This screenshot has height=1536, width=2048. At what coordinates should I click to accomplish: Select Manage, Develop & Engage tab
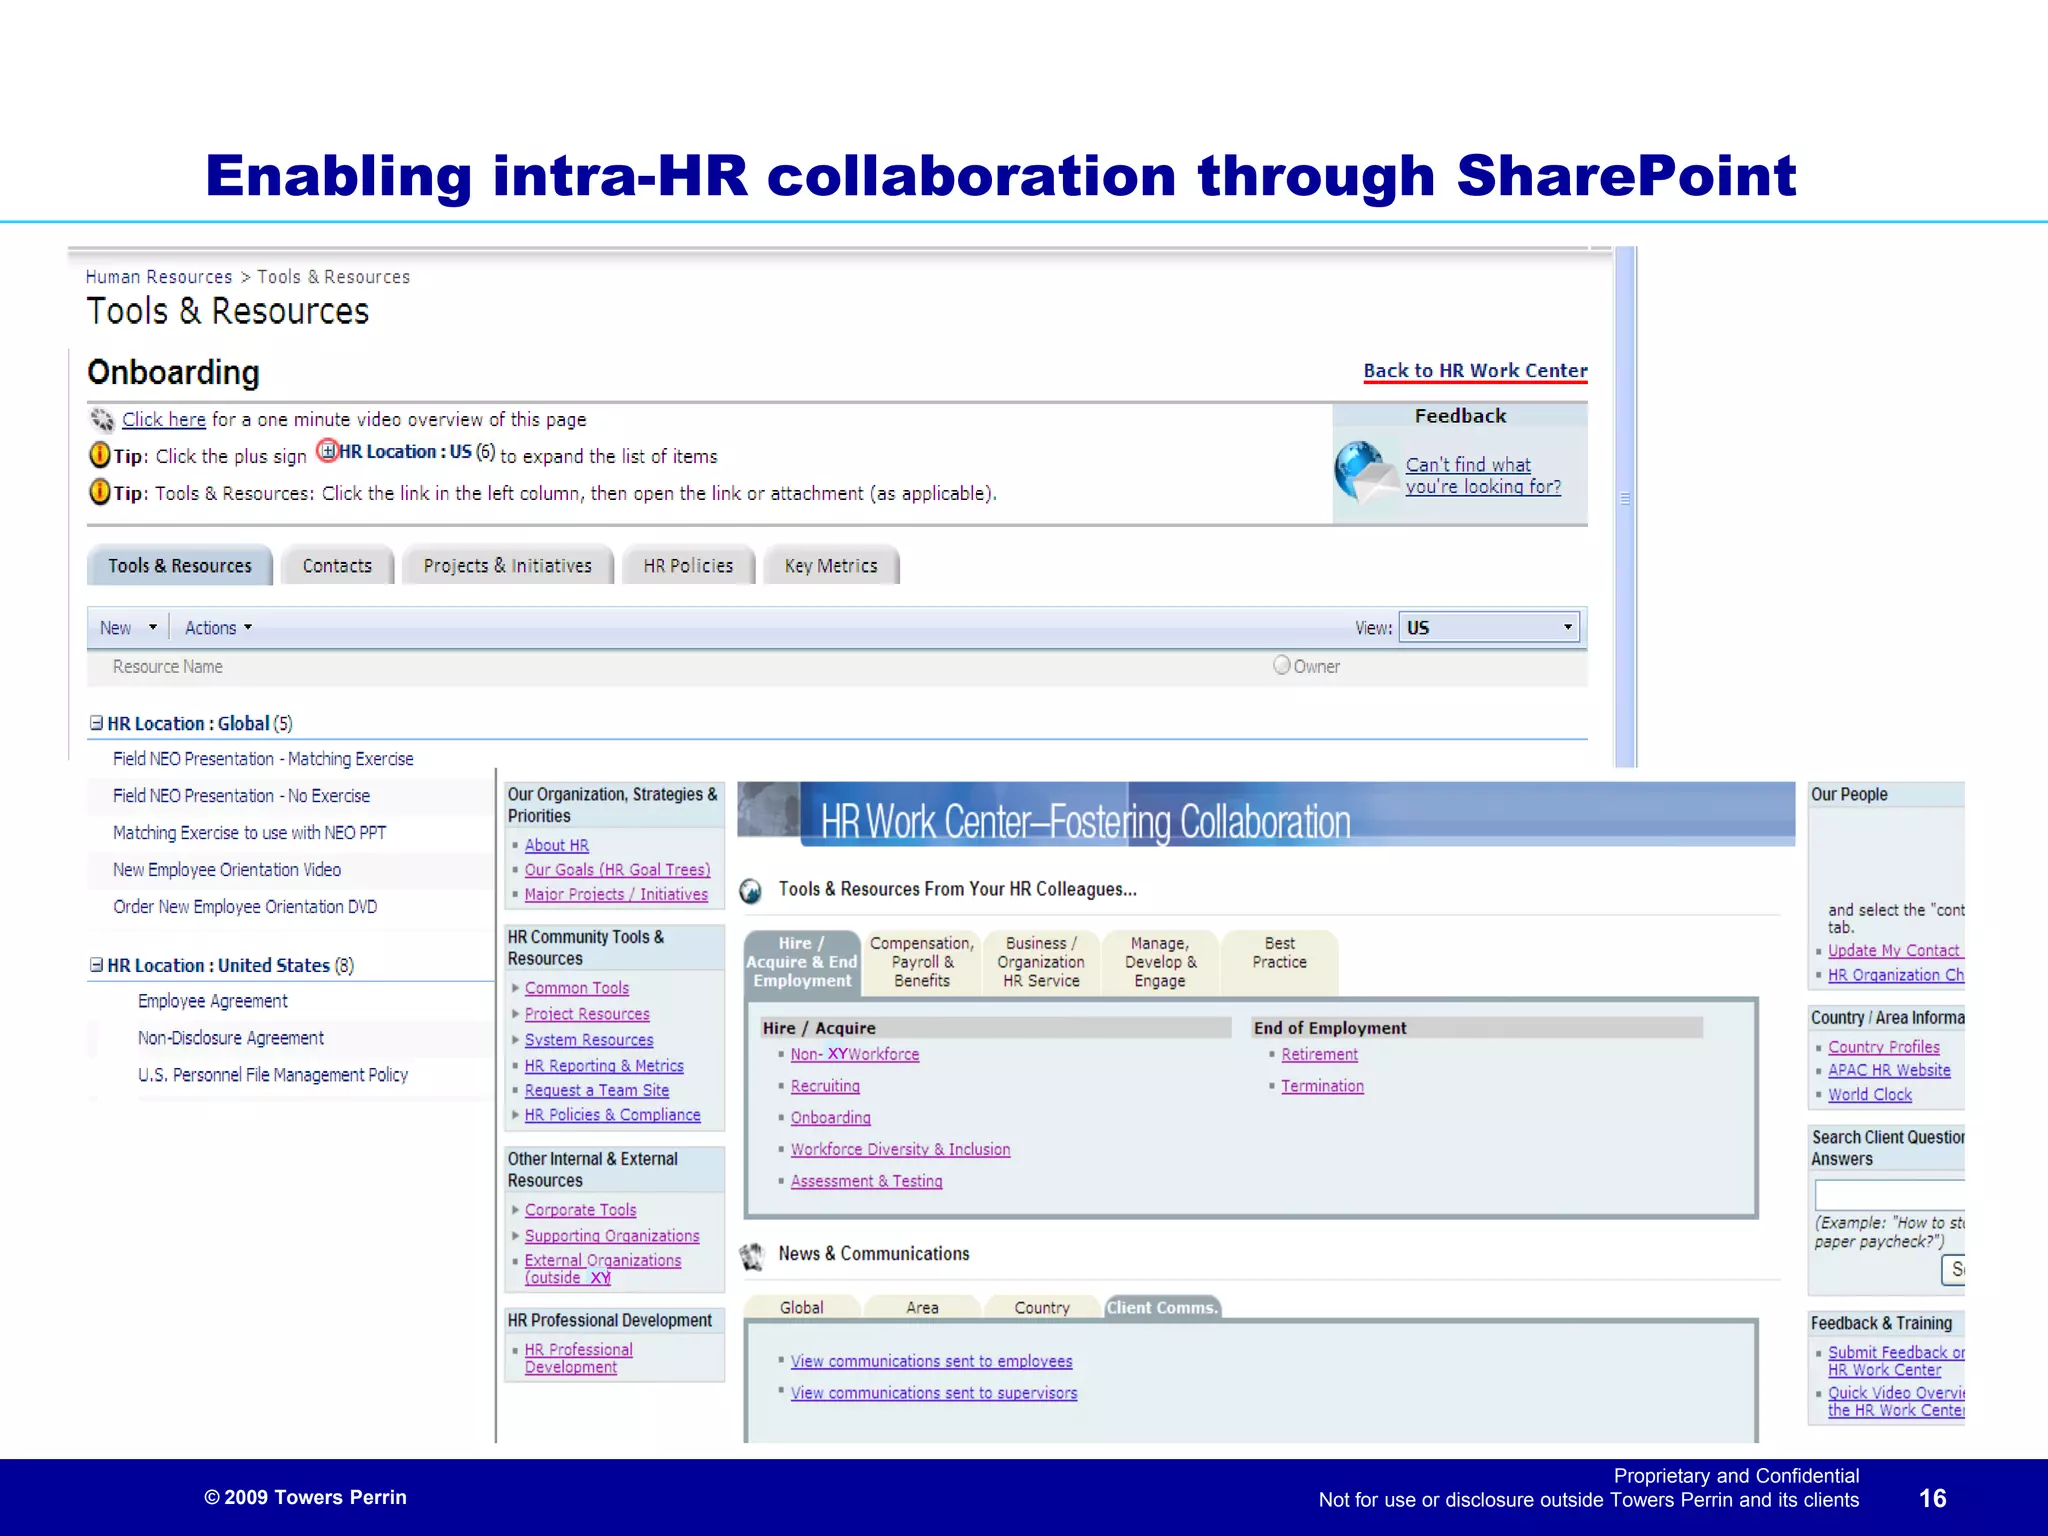[1160, 962]
